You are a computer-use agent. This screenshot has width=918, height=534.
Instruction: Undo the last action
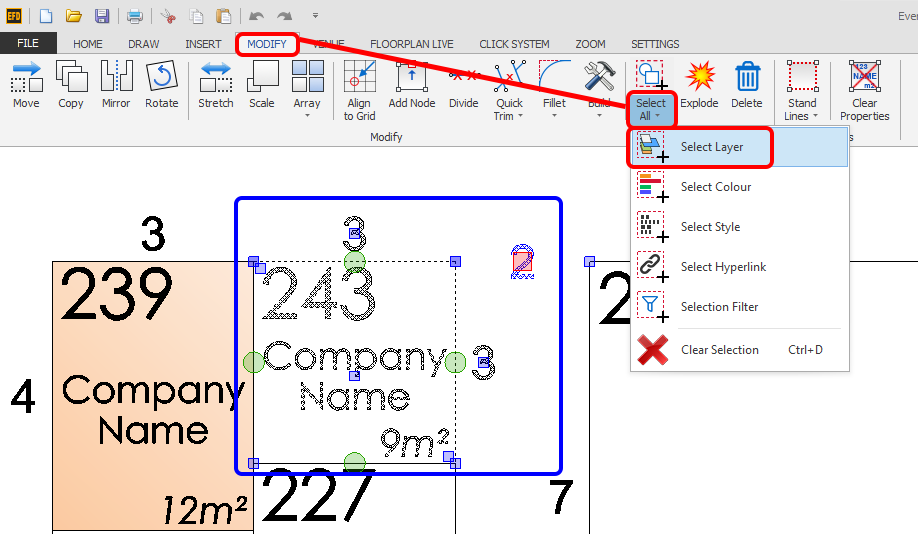[256, 16]
